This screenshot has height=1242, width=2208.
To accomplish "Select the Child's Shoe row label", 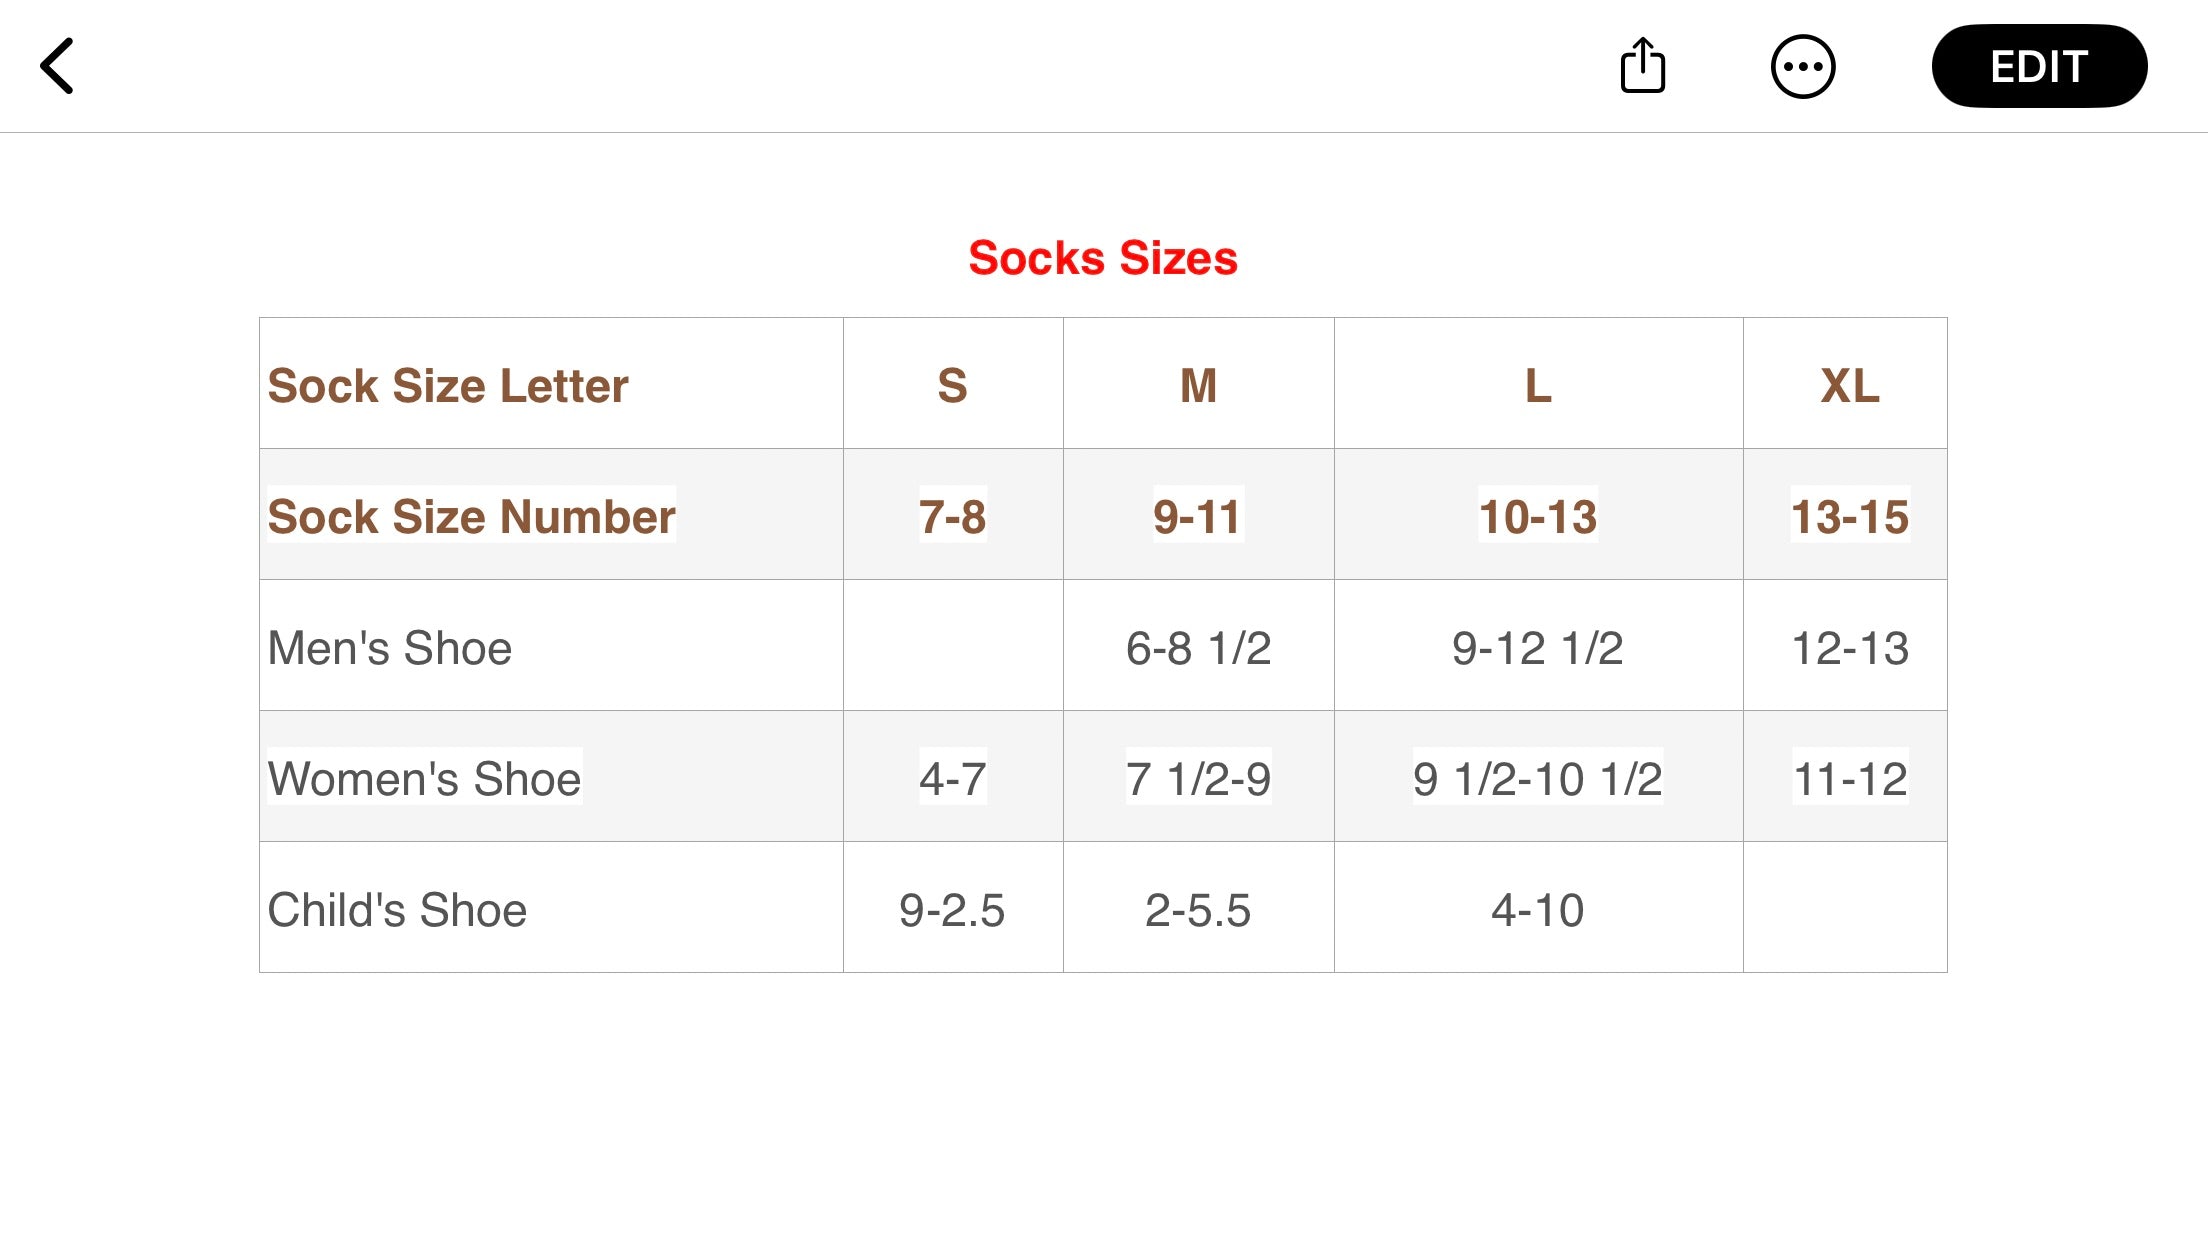I will tap(397, 909).
